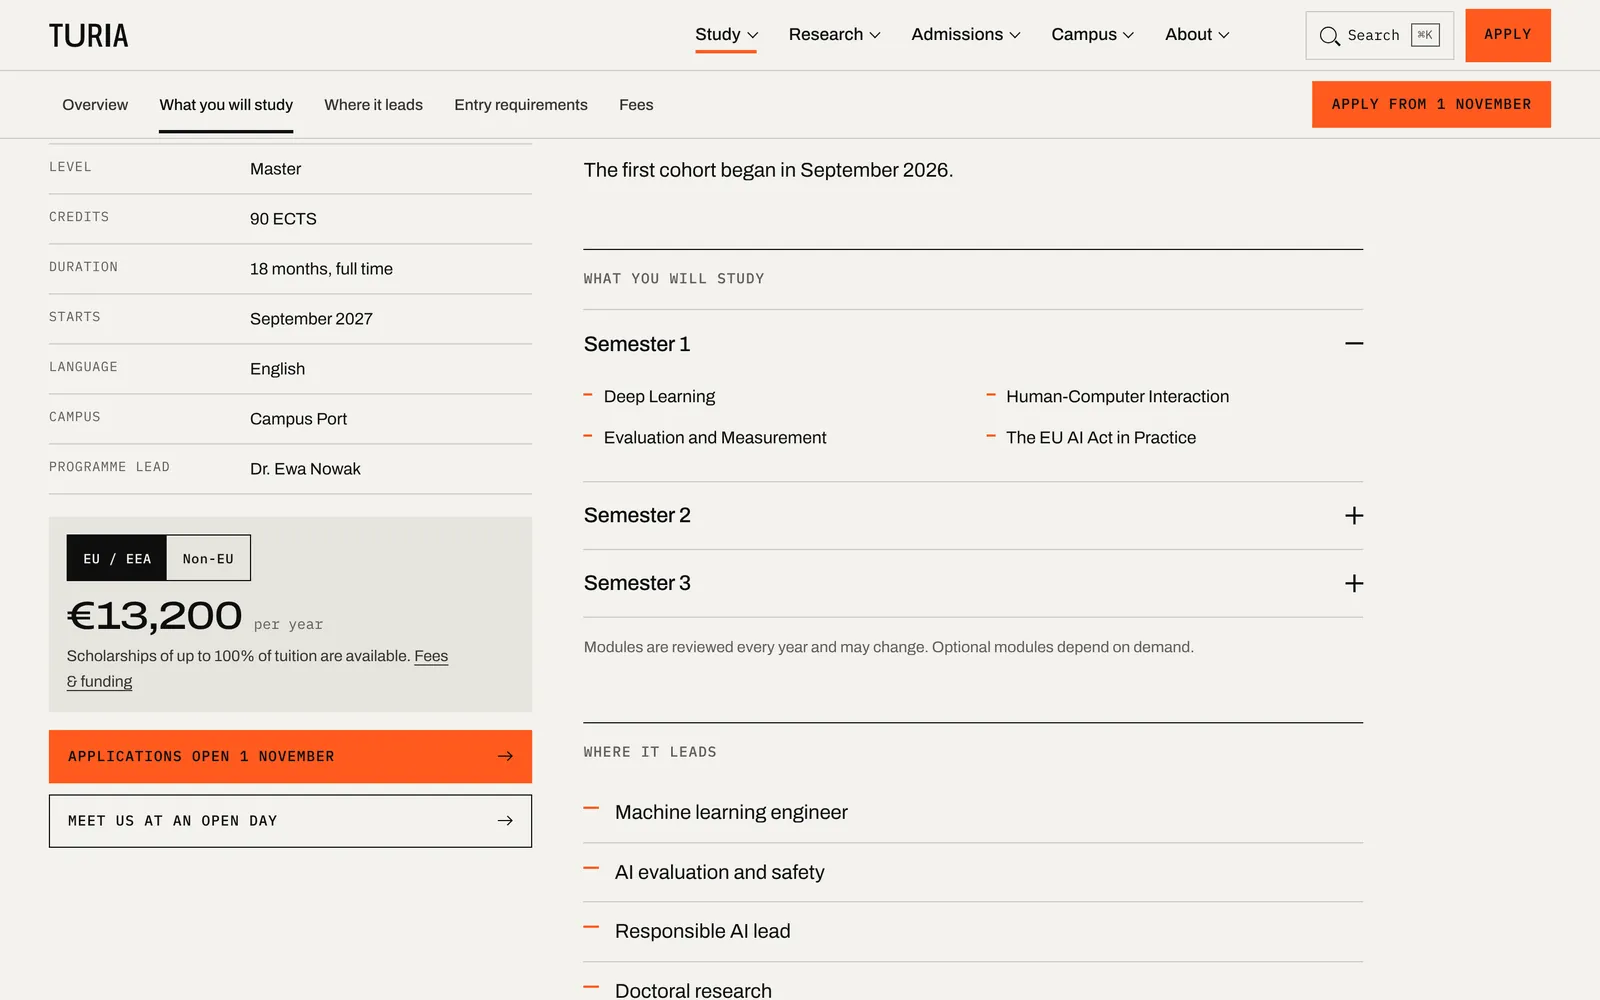This screenshot has width=1600, height=1000.
Task: Click the Dr. Ewa Nowak name
Action: [x=305, y=469]
